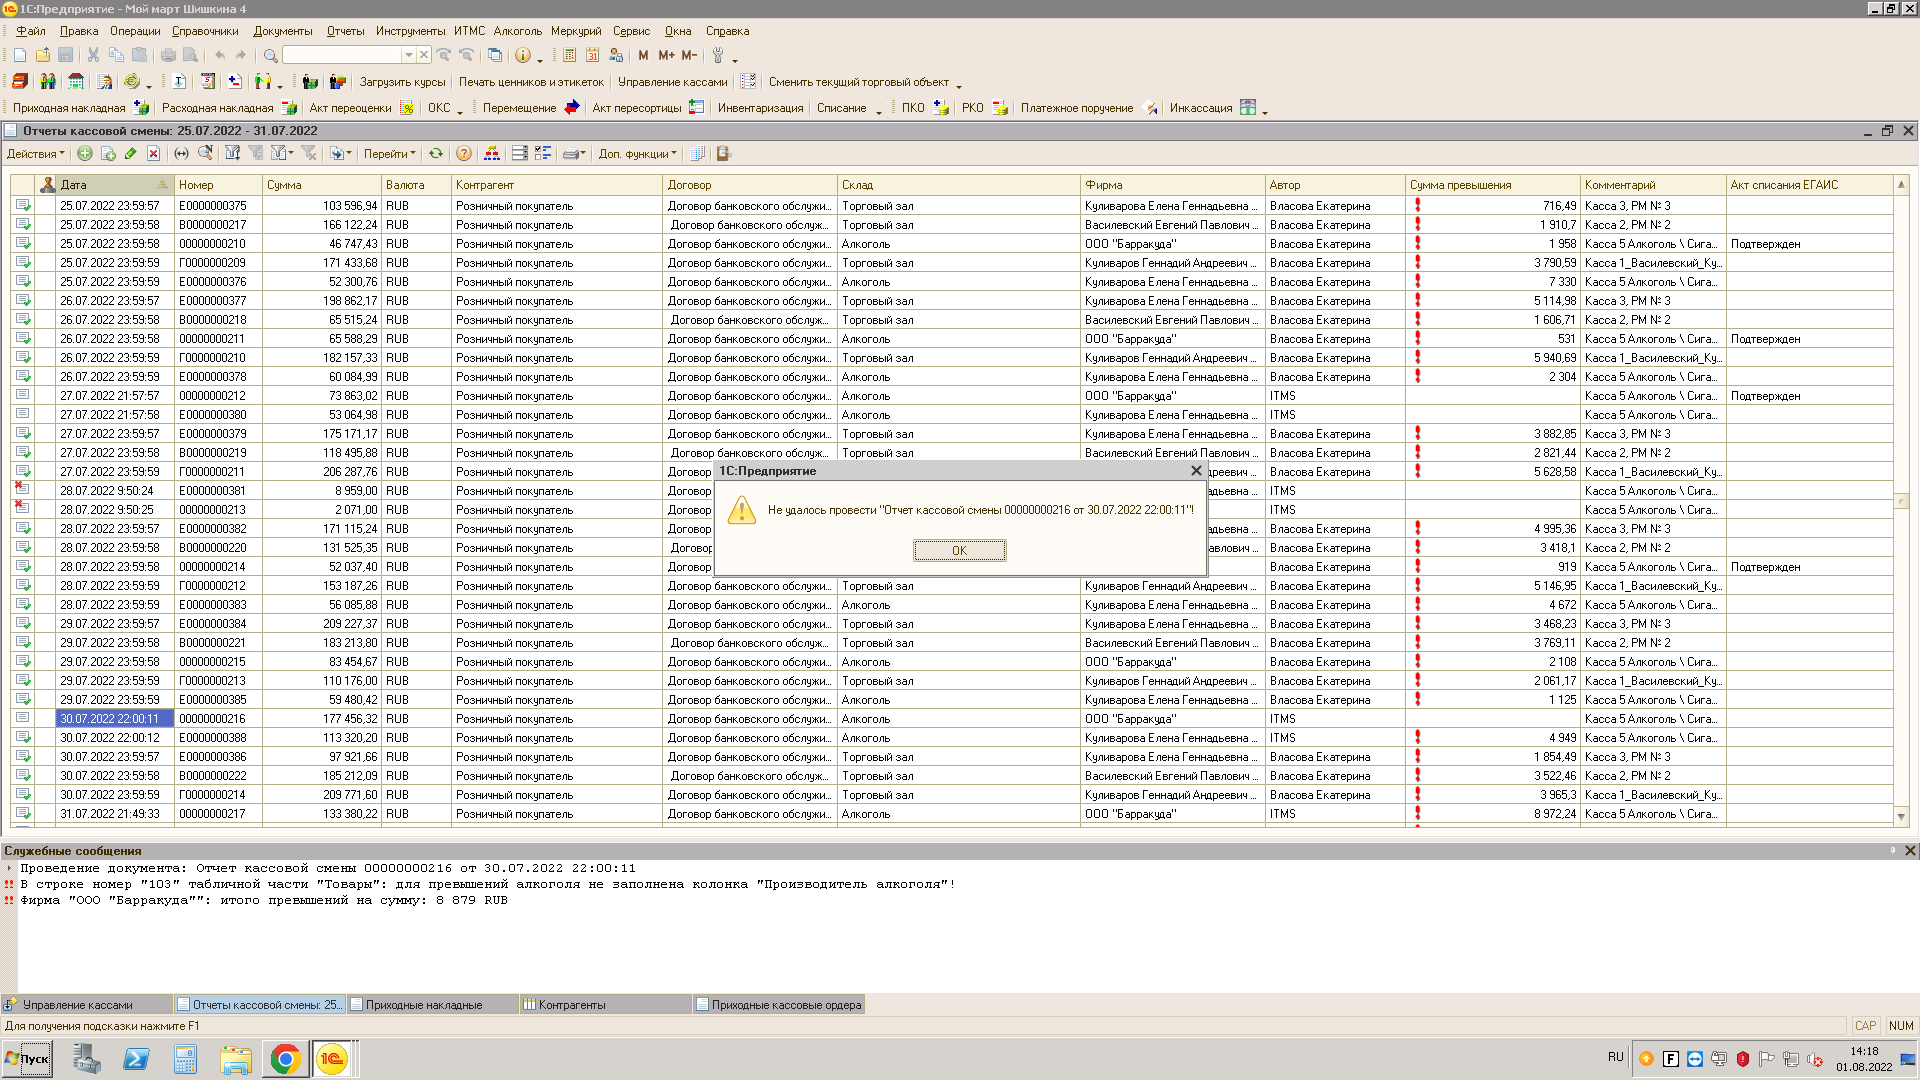
Task: Click the pencil Edit document icon
Action: [130, 154]
